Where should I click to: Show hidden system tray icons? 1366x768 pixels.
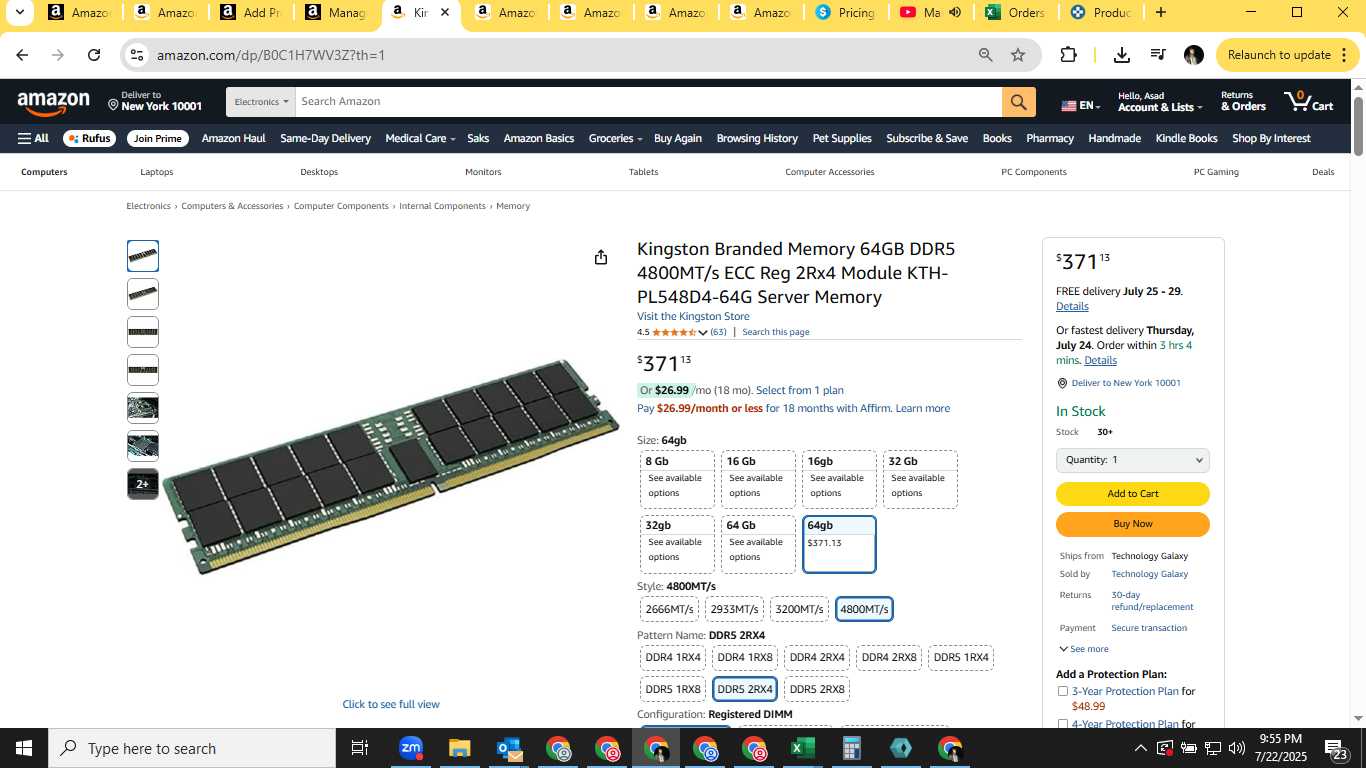(x=1140, y=748)
